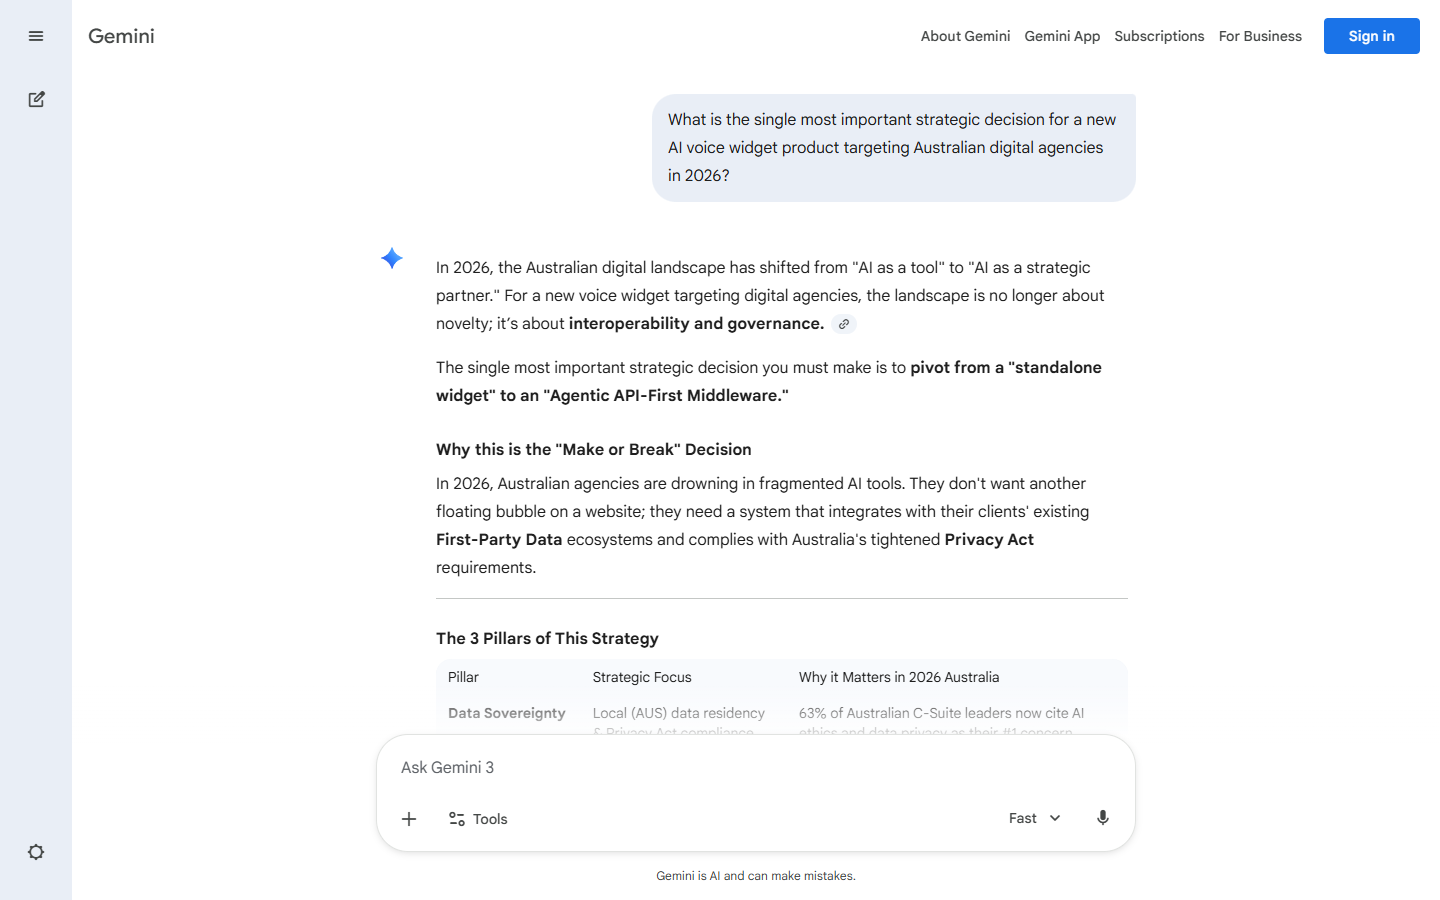Click the plus attachment icon
1440x900 pixels.
[409, 819]
